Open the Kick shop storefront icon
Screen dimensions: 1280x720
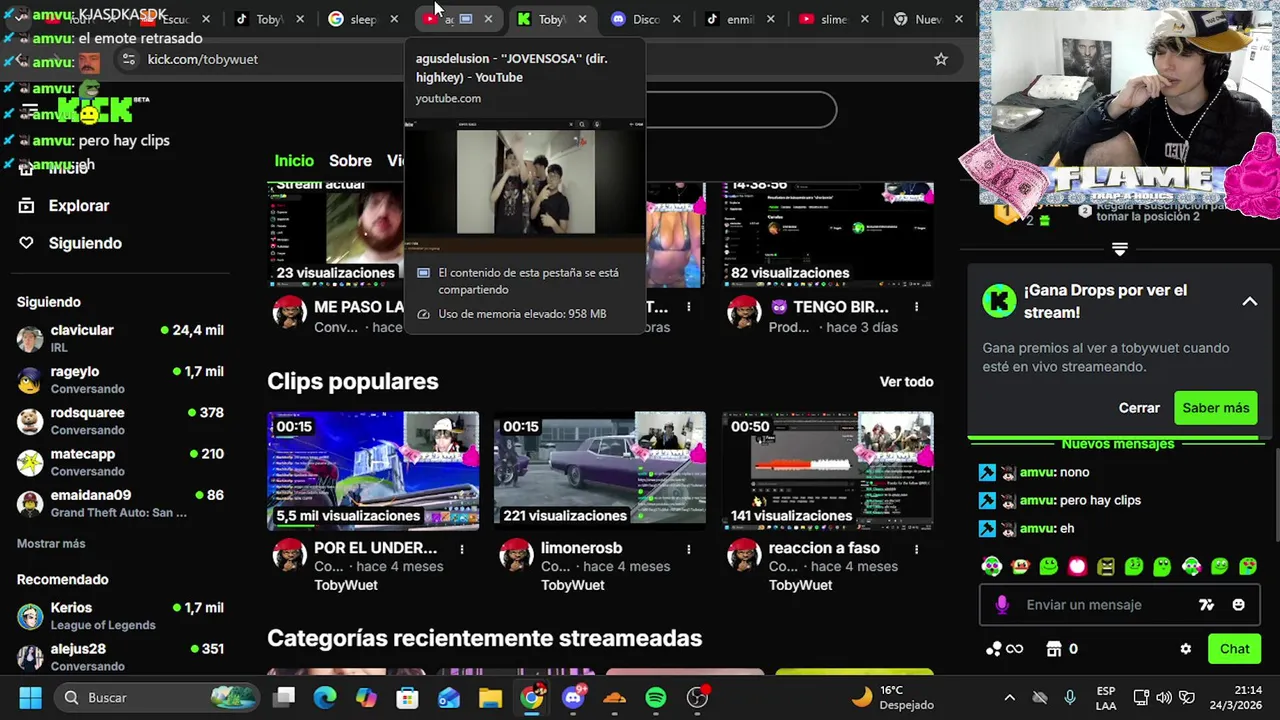tap(1053, 649)
